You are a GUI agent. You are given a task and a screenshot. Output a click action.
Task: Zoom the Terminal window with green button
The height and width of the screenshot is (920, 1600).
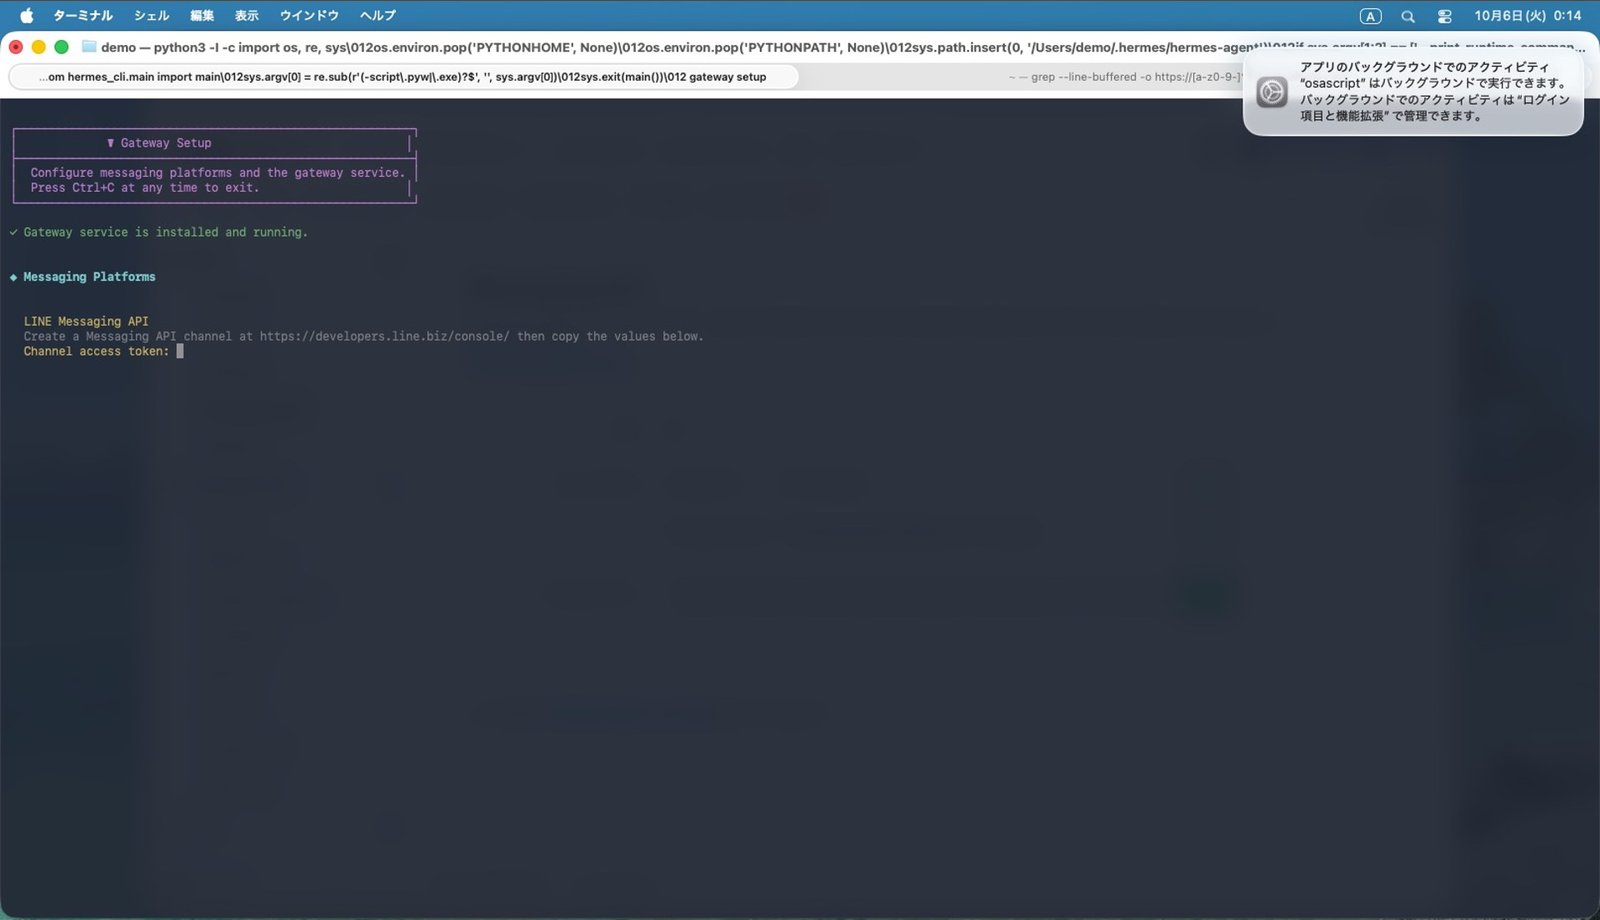[x=61, y=47]
